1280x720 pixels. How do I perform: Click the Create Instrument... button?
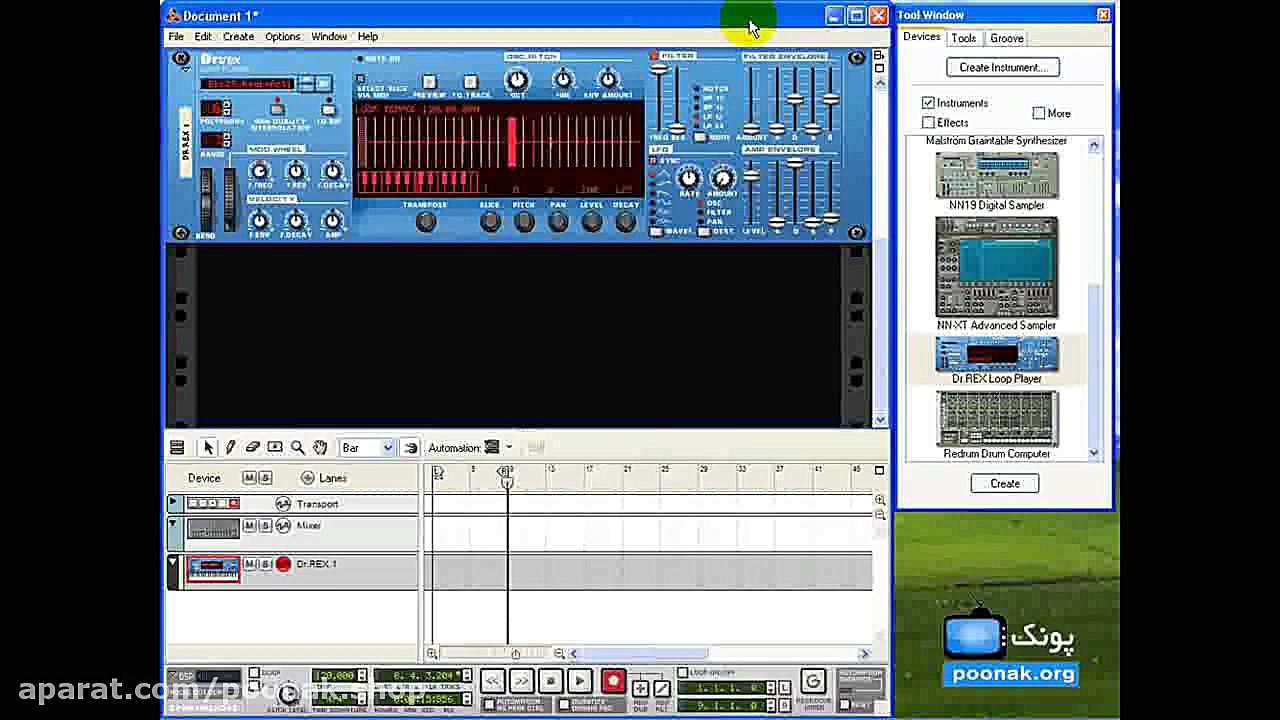(1003, 67)
